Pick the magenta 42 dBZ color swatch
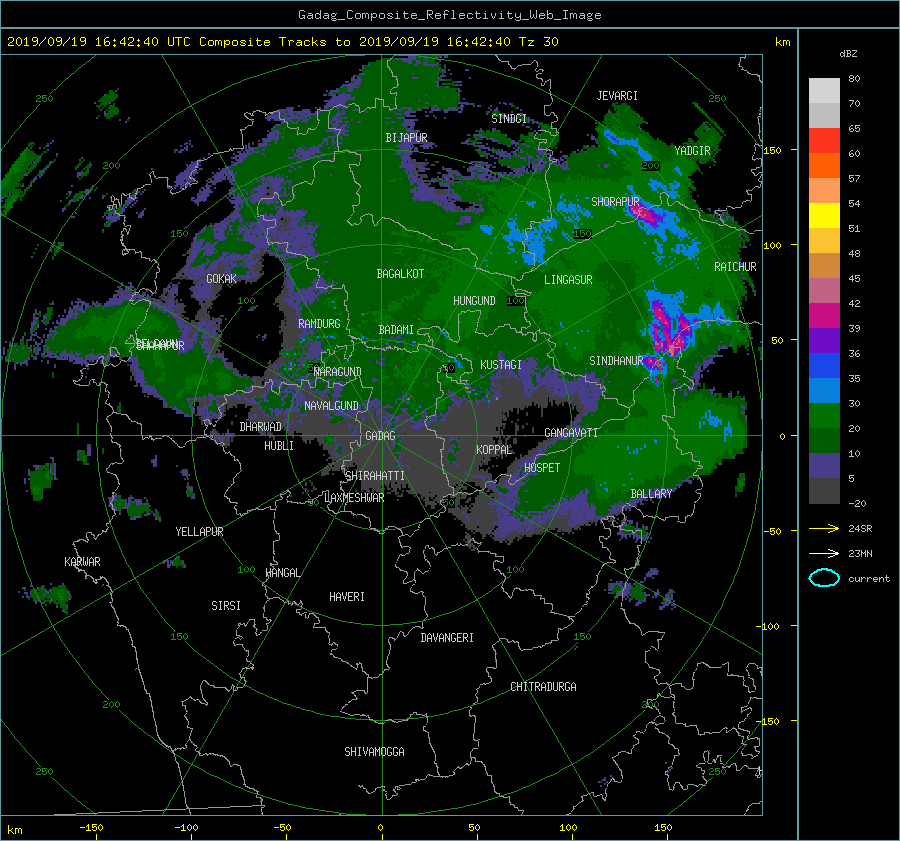This screenshot has height=841, width=900. click(x=824, y=315)
